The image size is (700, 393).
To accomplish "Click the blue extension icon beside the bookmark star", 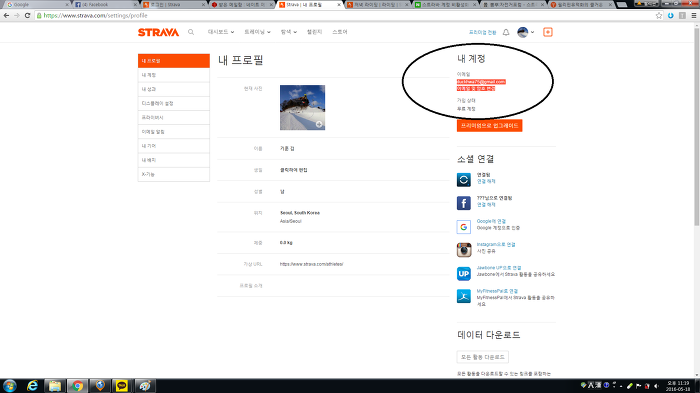I will pos(671,15).
